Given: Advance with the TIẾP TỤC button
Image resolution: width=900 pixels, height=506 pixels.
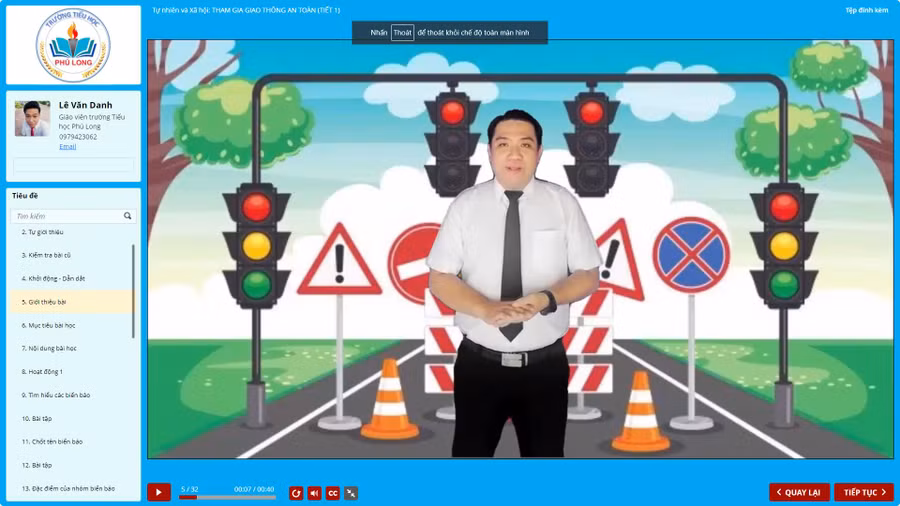Looking at the screenshot, I should click(864, 492).
